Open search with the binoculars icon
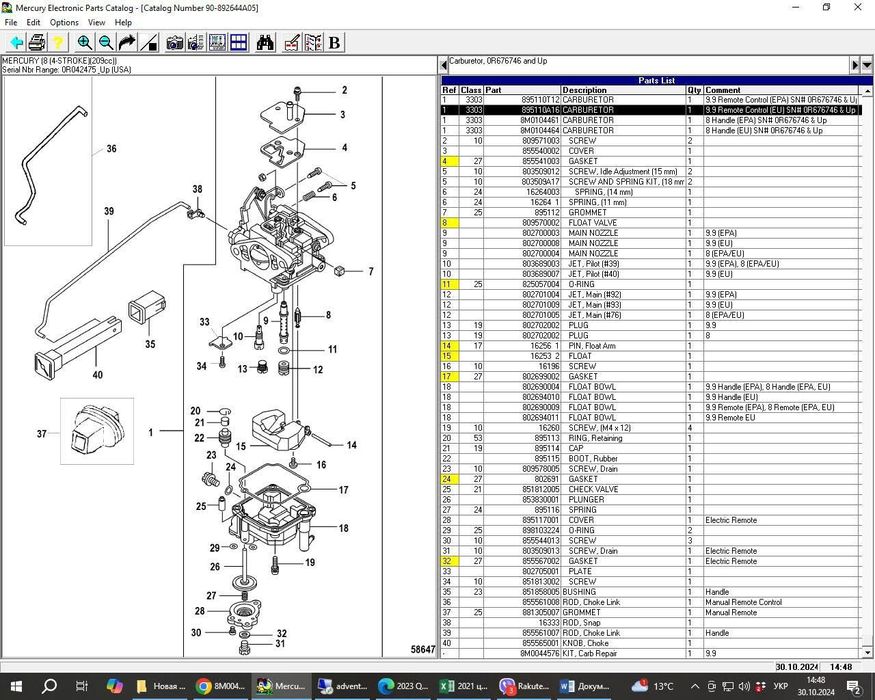The height and width of the screenshot is (700, 875). 265,42
